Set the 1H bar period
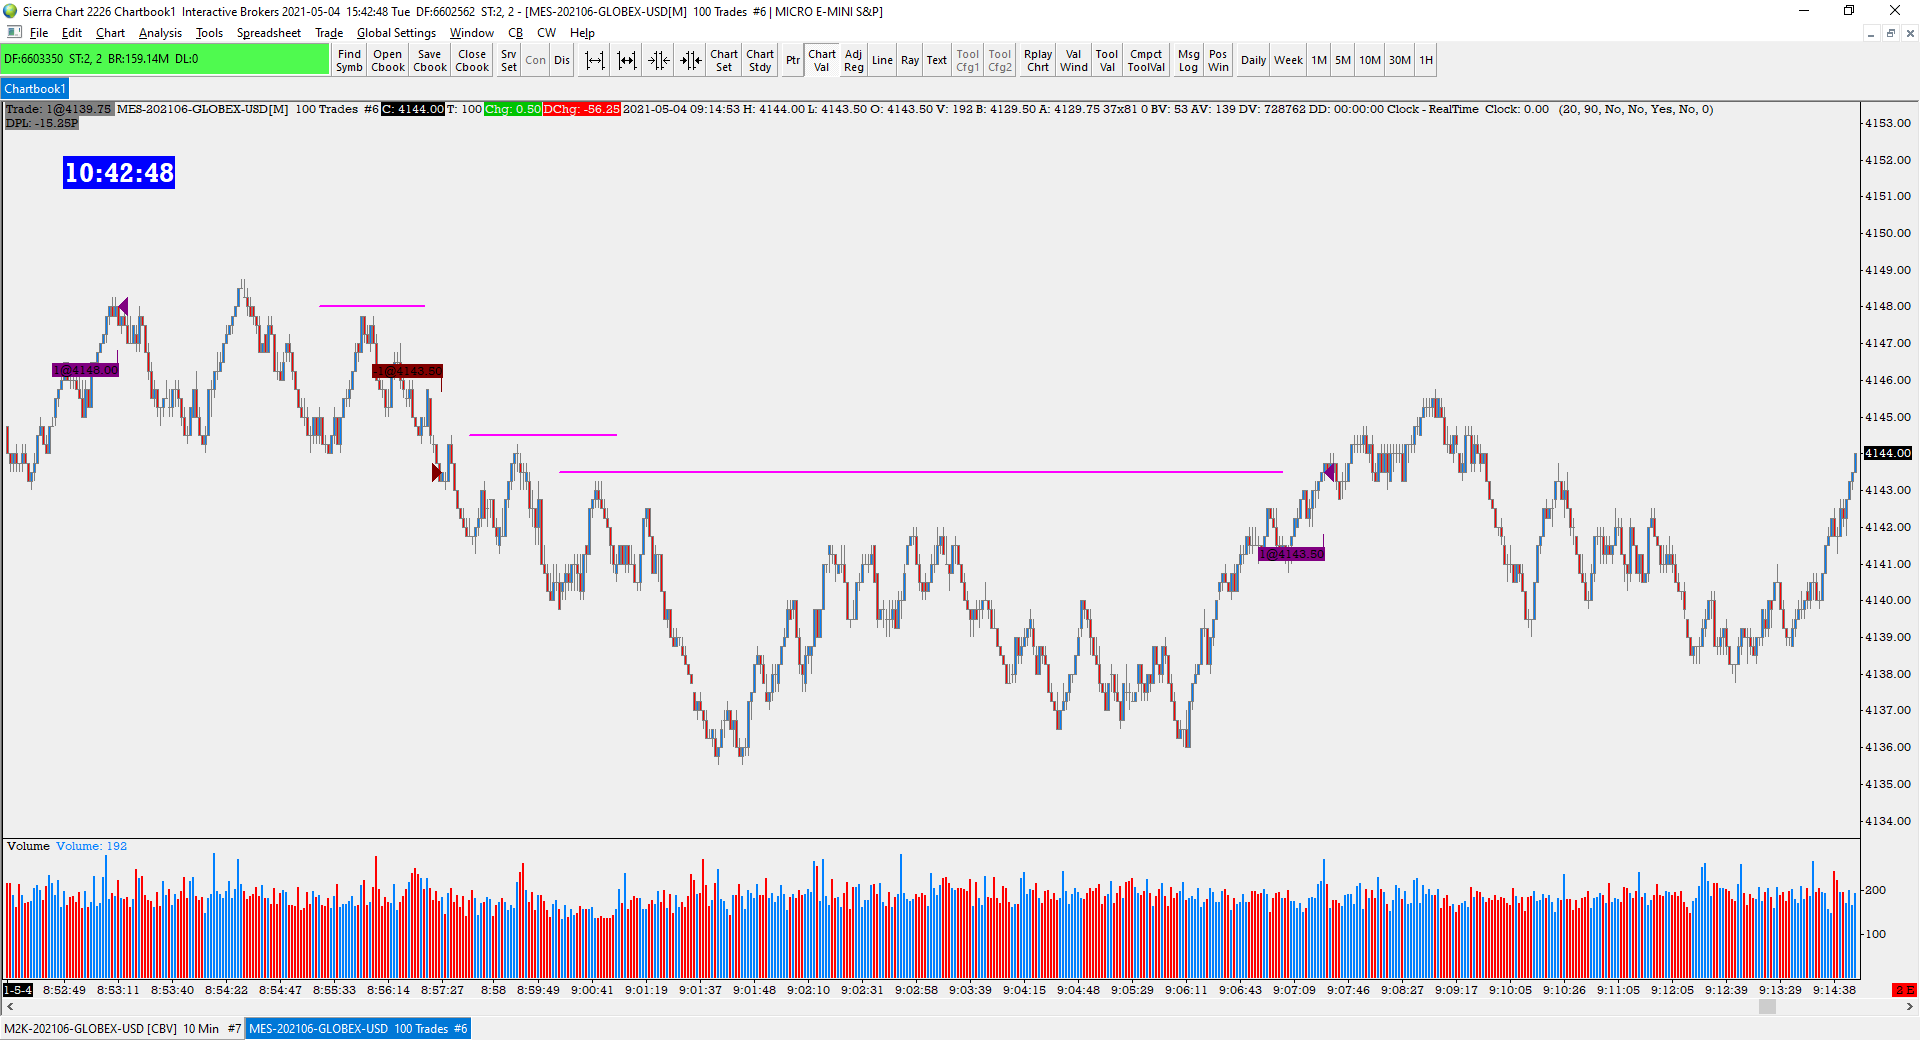Image resolution: width=1920 pixels, height=1040 pixels. click(1426, 60)
